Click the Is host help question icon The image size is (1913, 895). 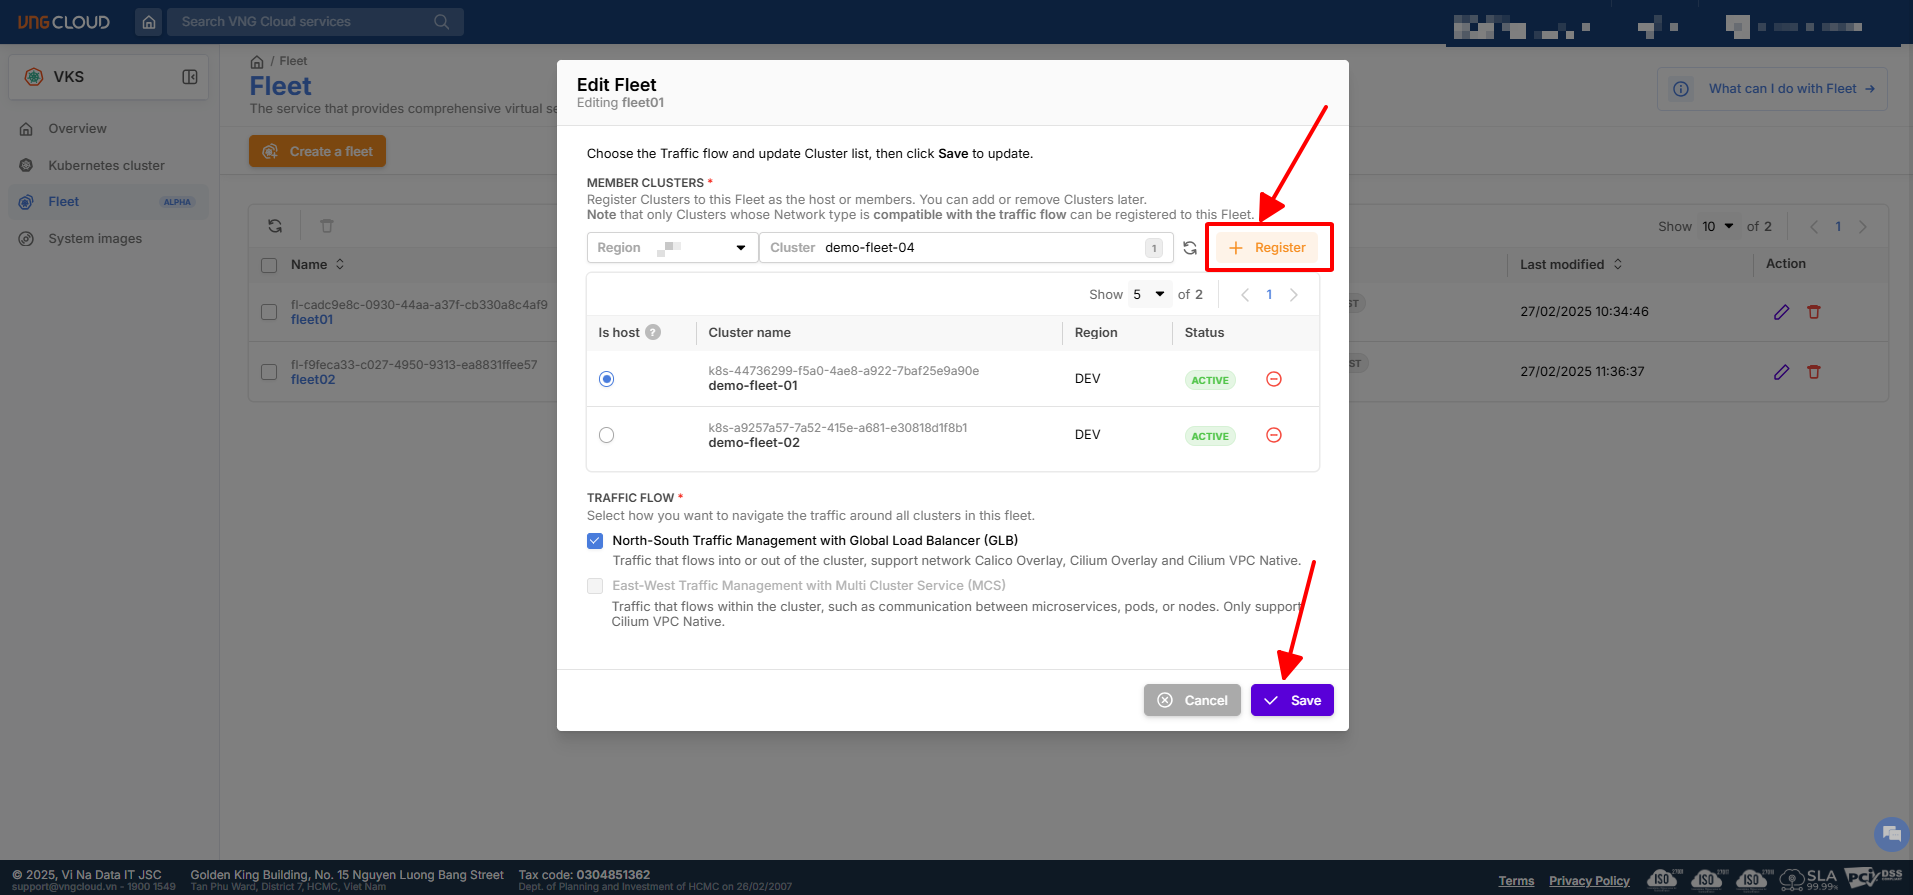click(653, 333)
